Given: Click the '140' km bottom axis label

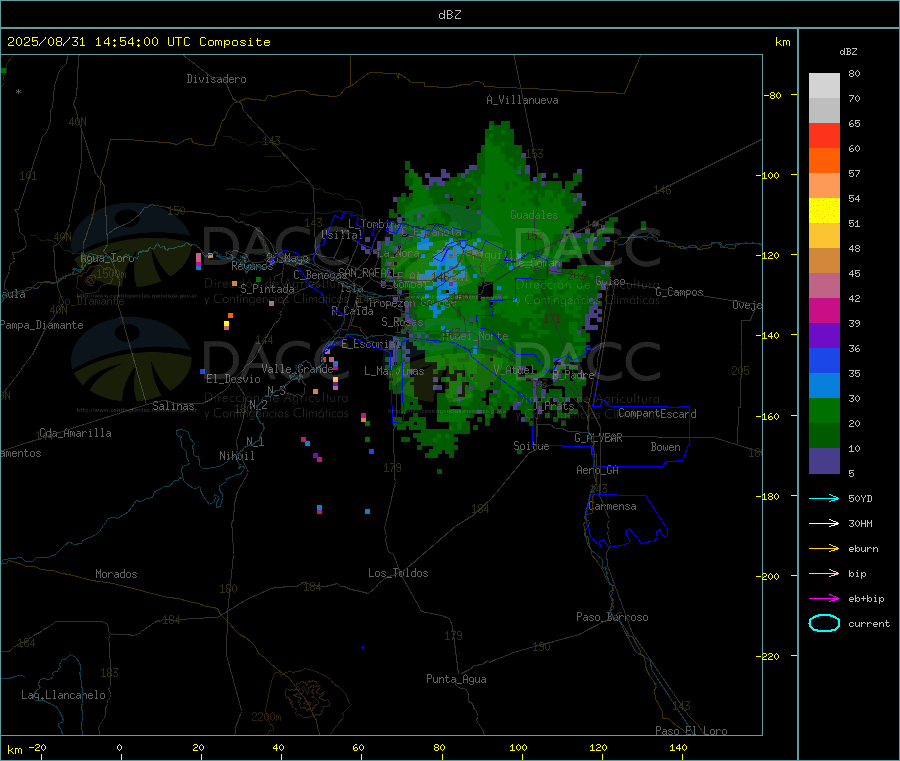Looking at the screenshot, I should pyautogui.click(x=678, y=747).
